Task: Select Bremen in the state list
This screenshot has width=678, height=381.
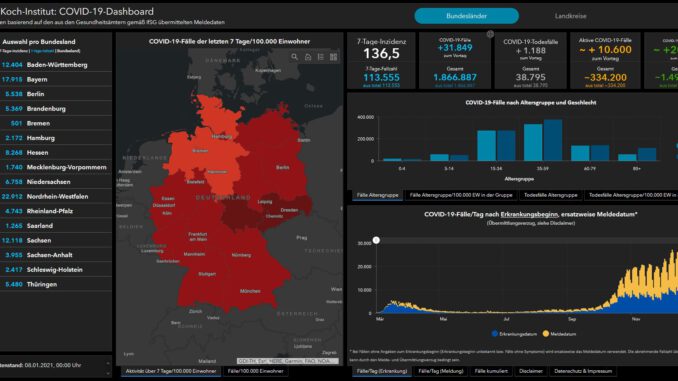Action: pos(56,123)
